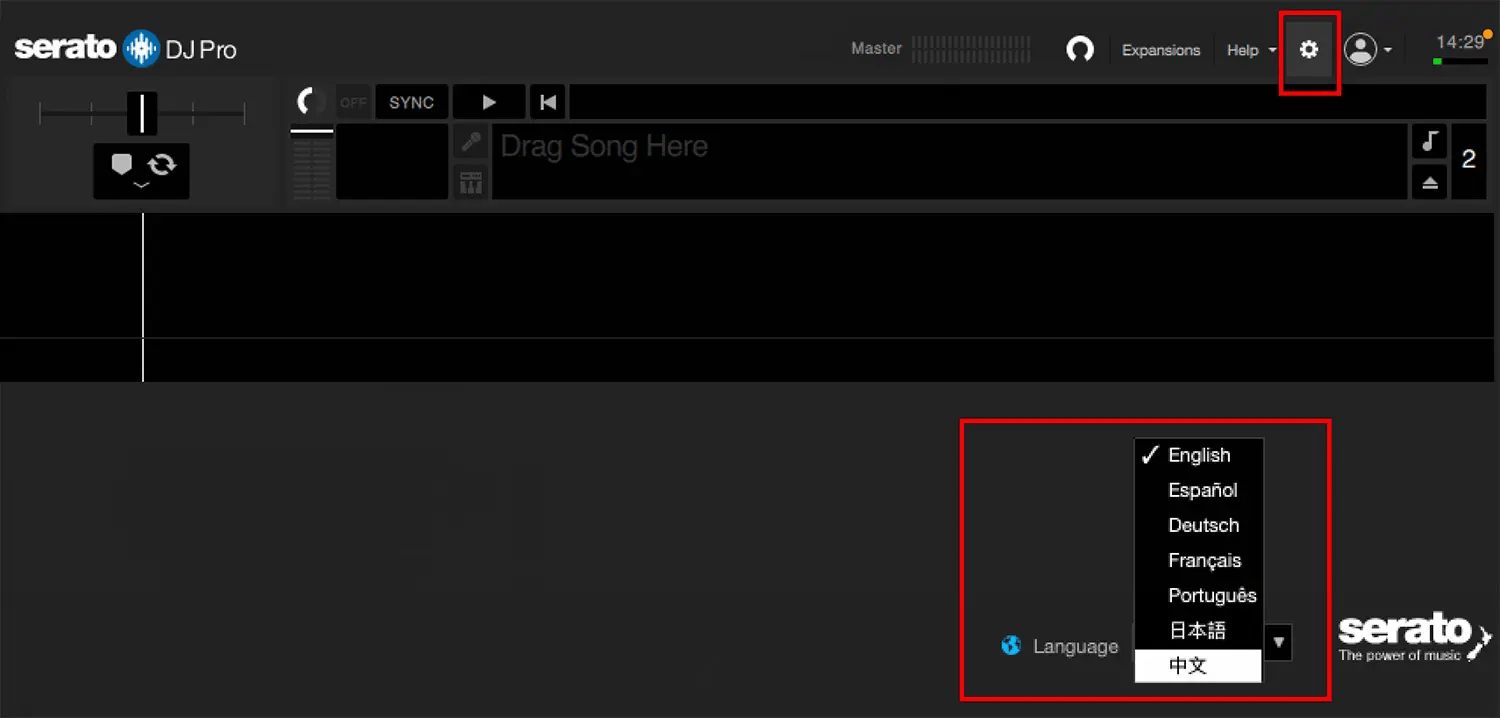The height and width of the screenshot is (718, 1500).
Task: Open the Help dropdown
Action: pyautogui.click(x=1247, y=49)
